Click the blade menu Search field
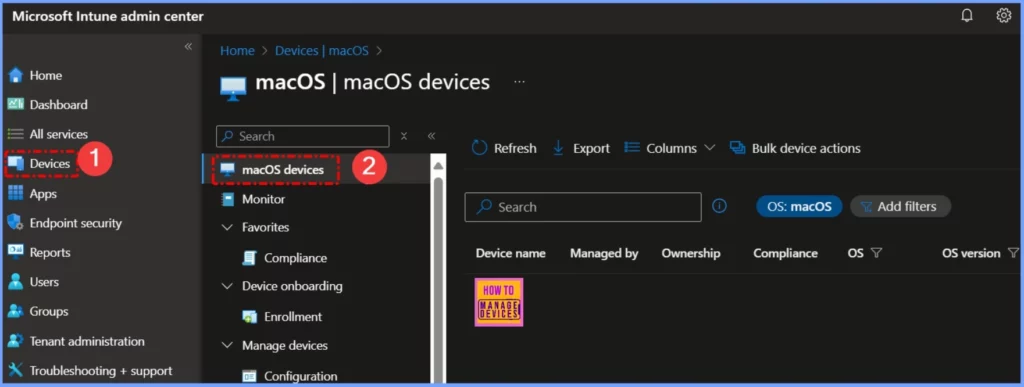Image resolution: width=1024 pixels, height=387 pixels. click(x=302, y=136)
